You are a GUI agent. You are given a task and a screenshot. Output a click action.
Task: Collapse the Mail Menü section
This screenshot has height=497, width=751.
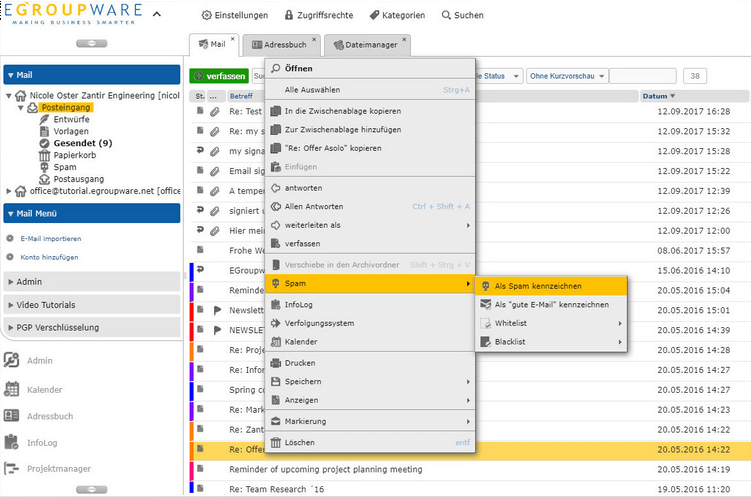(92, 214)
